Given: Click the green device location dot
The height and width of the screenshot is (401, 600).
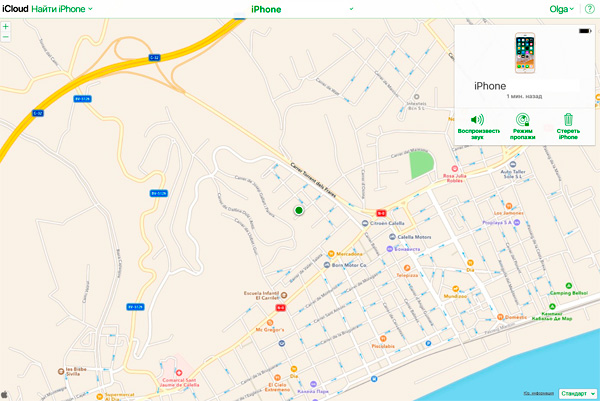Looking at the screenshot, I should point(298,211).
